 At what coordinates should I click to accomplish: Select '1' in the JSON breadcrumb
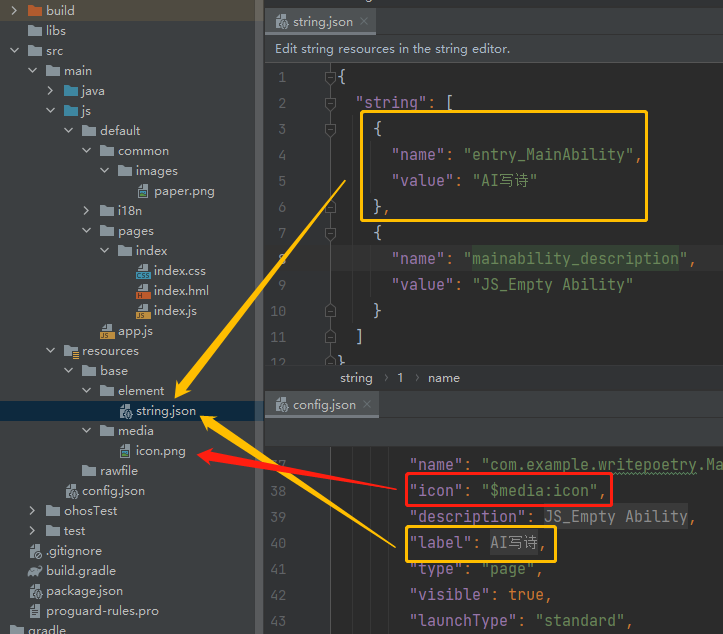(400, 378)
